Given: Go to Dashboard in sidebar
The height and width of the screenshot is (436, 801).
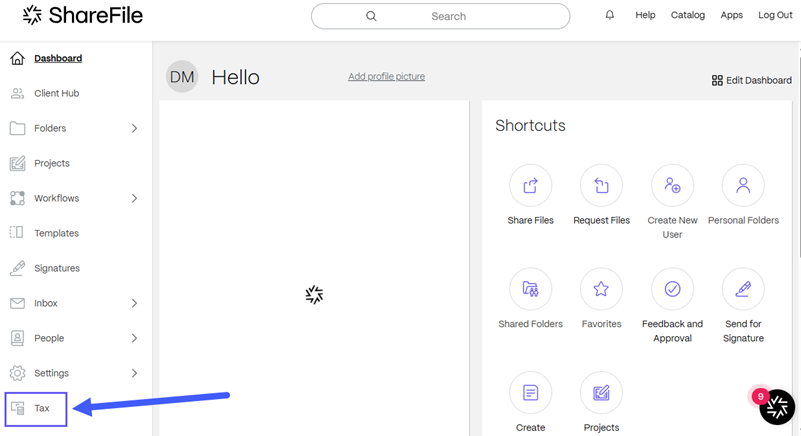Looking at the screenshot, I should [58, 58].
